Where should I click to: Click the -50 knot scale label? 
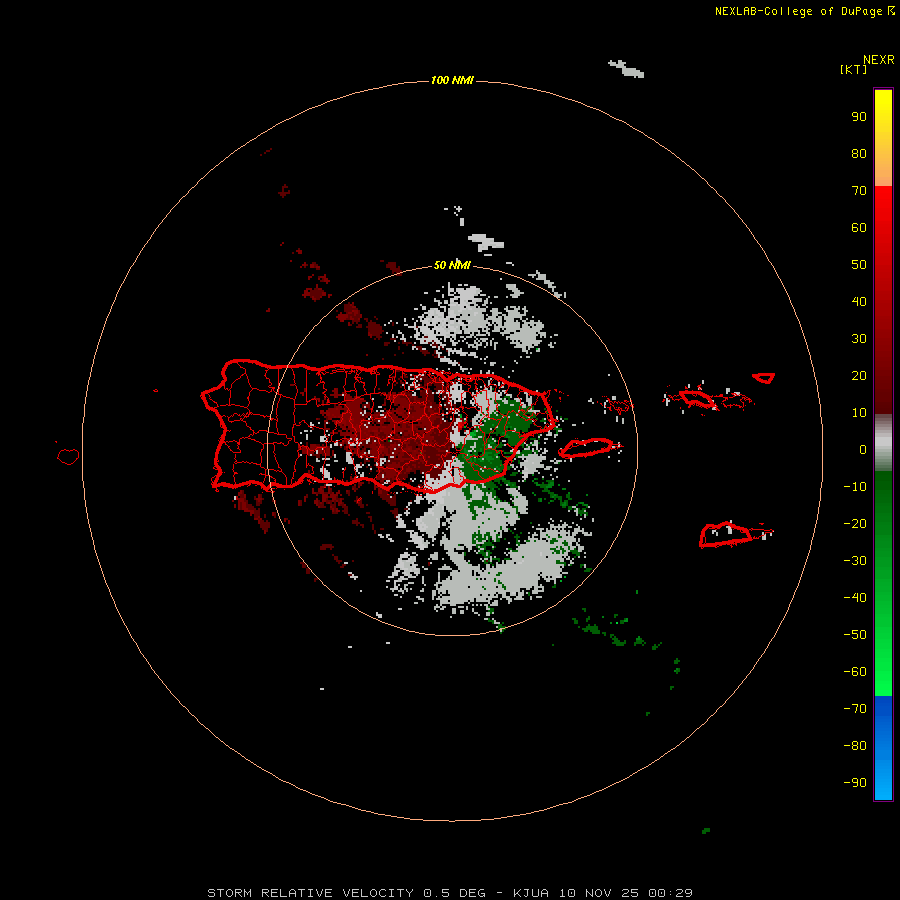(855, 635)
